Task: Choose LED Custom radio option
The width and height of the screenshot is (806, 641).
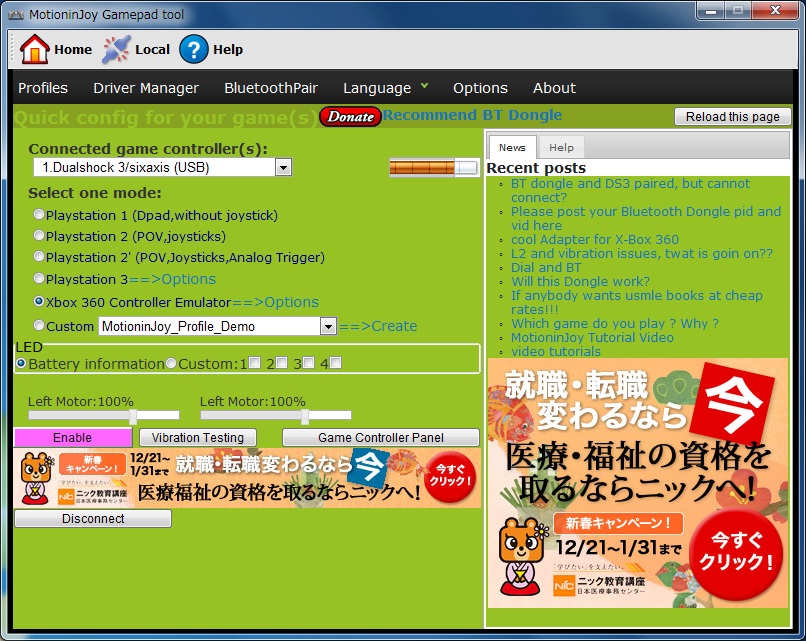Action: [x=171, y=363]
